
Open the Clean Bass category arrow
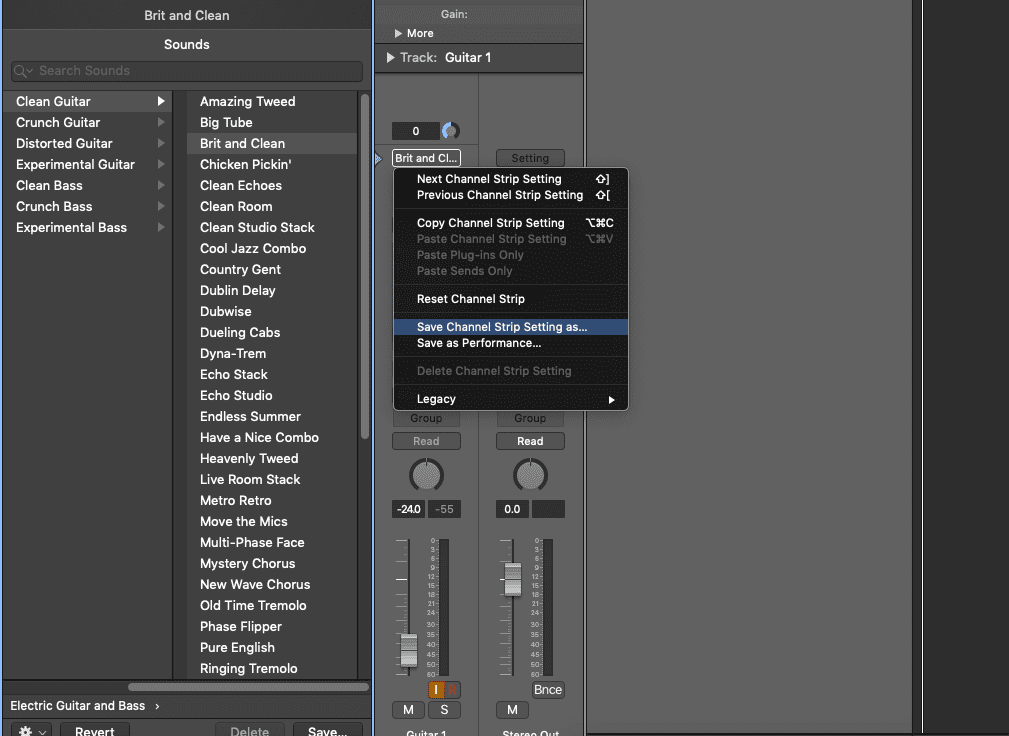[x=161, y=185]
